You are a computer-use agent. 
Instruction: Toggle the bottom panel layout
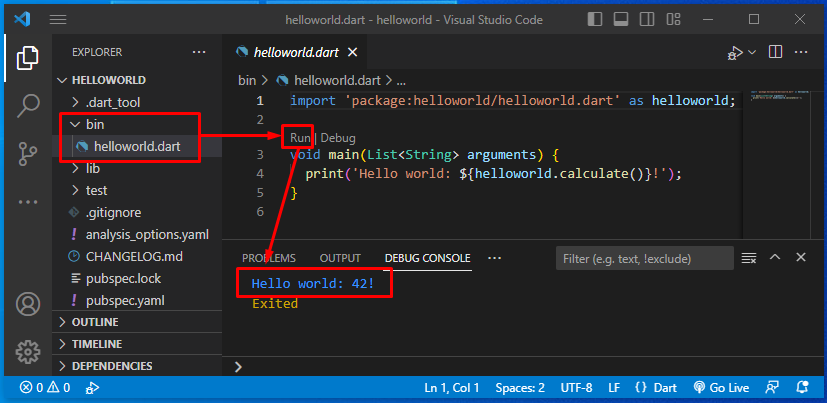(621, 20)
